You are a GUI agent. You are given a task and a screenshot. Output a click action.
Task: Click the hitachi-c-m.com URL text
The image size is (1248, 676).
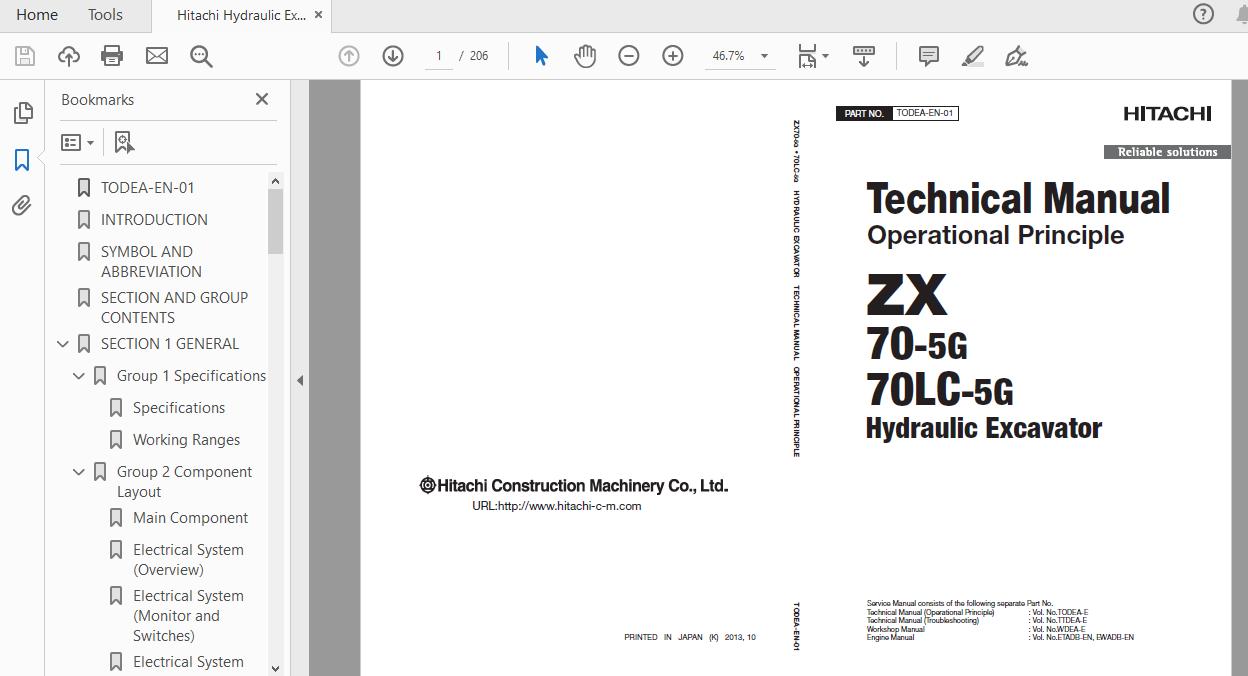tap(557, 506)
